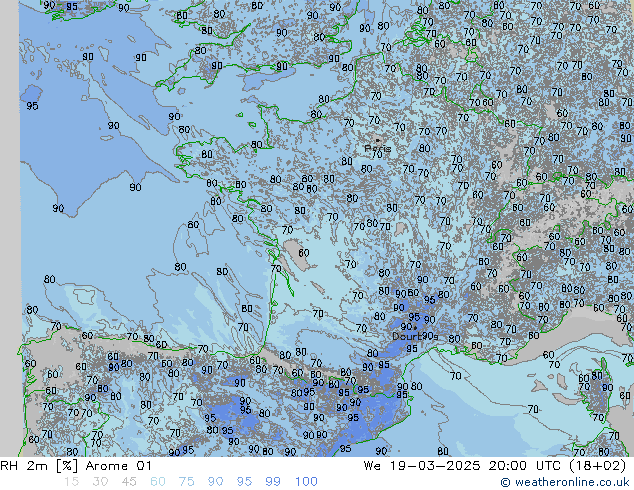Choose the 95 value in the legend scale
The image size is (634, 490).
[244, 482]
